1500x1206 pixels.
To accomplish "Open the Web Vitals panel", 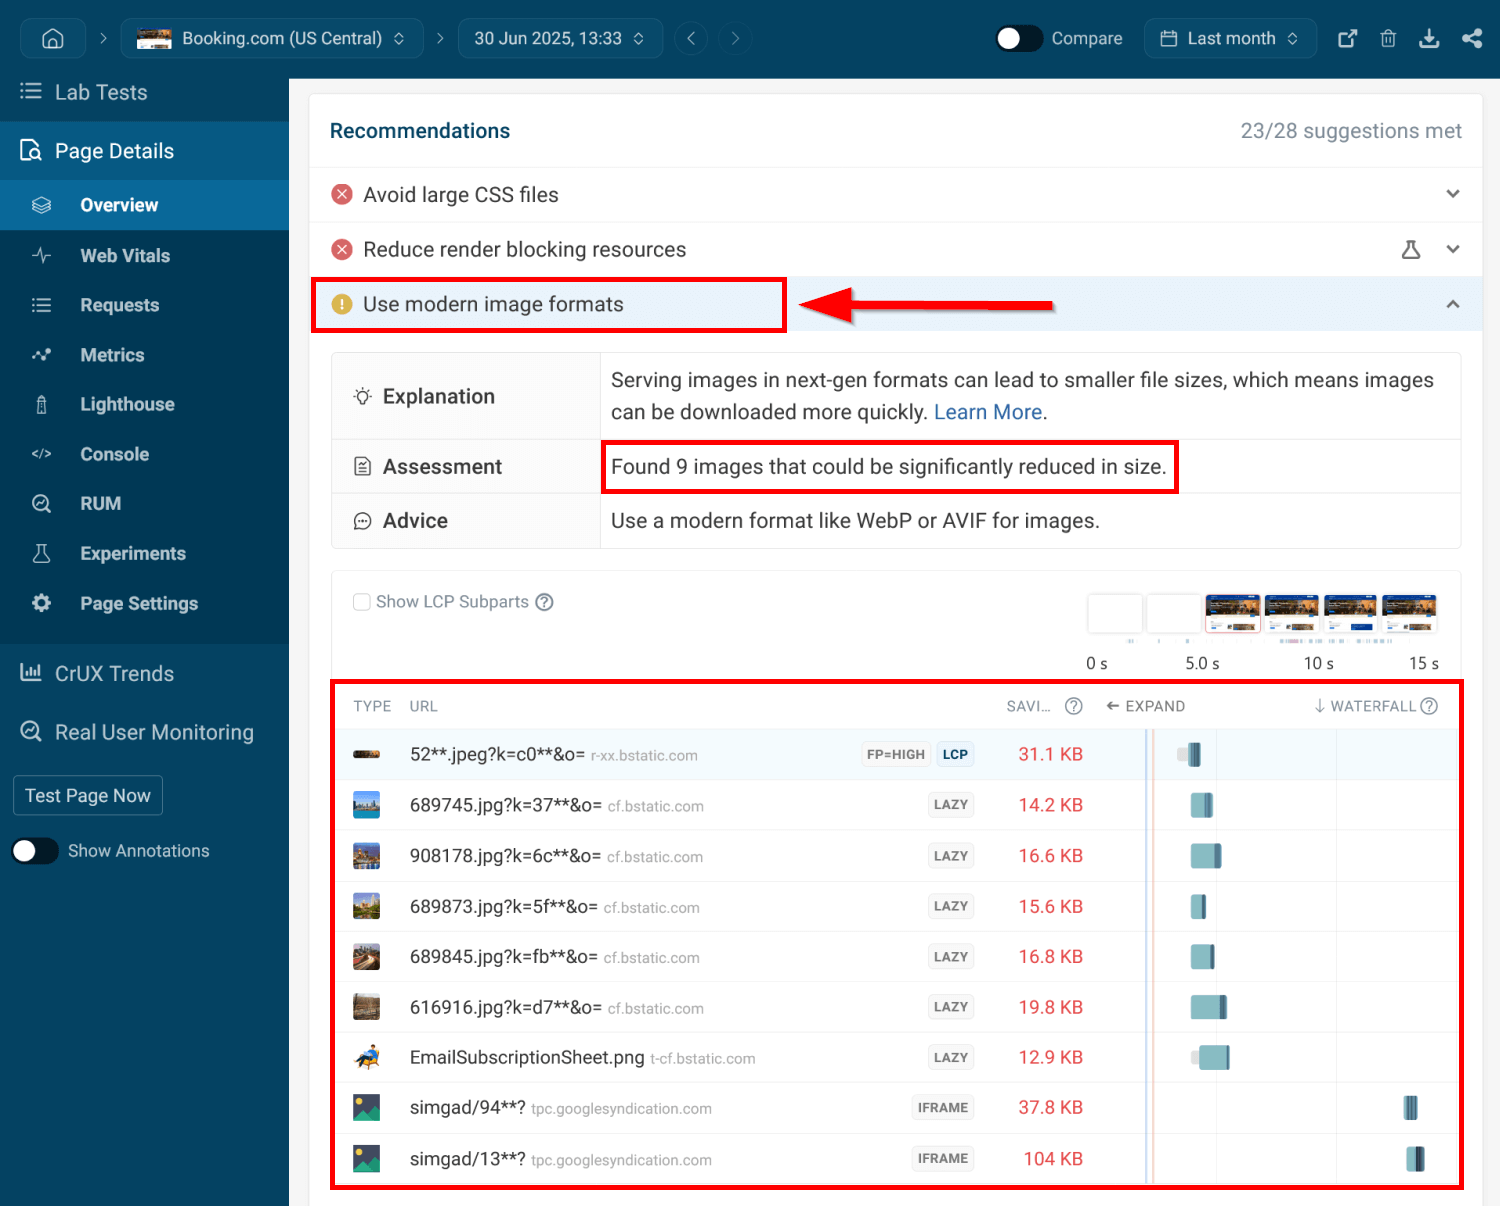I will 126,255.
